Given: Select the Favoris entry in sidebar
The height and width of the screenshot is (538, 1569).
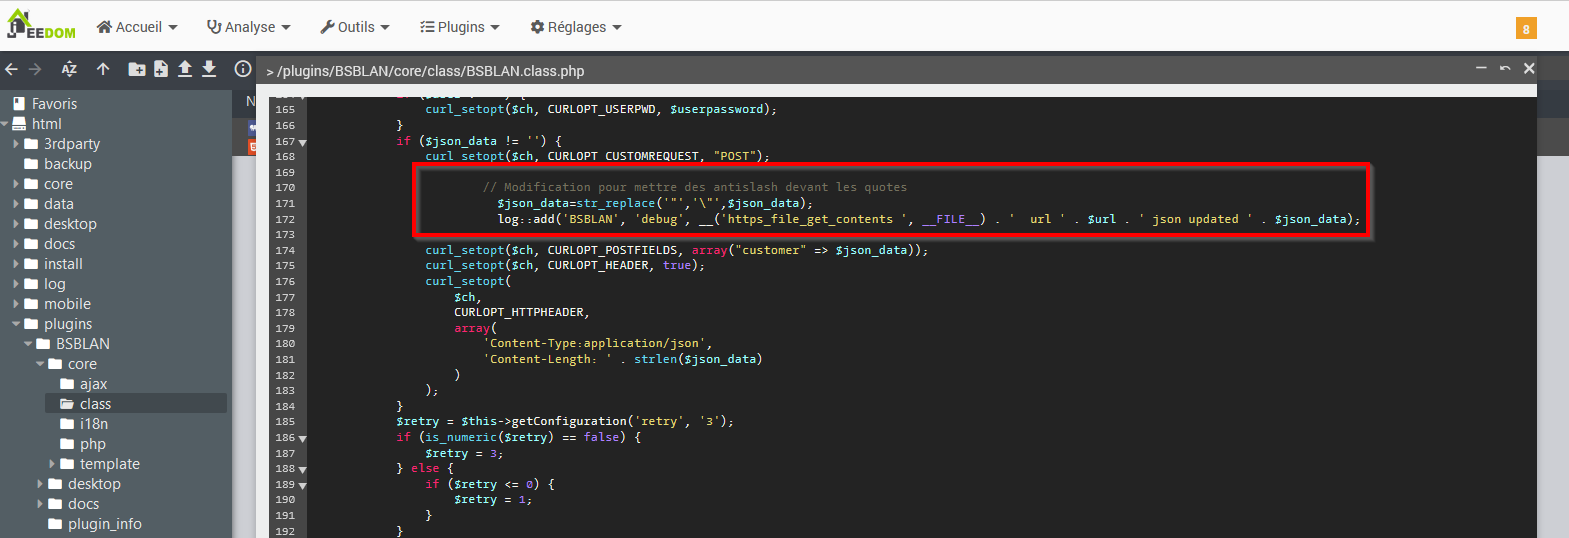Looking at the screenshot, I should point(54,104).
